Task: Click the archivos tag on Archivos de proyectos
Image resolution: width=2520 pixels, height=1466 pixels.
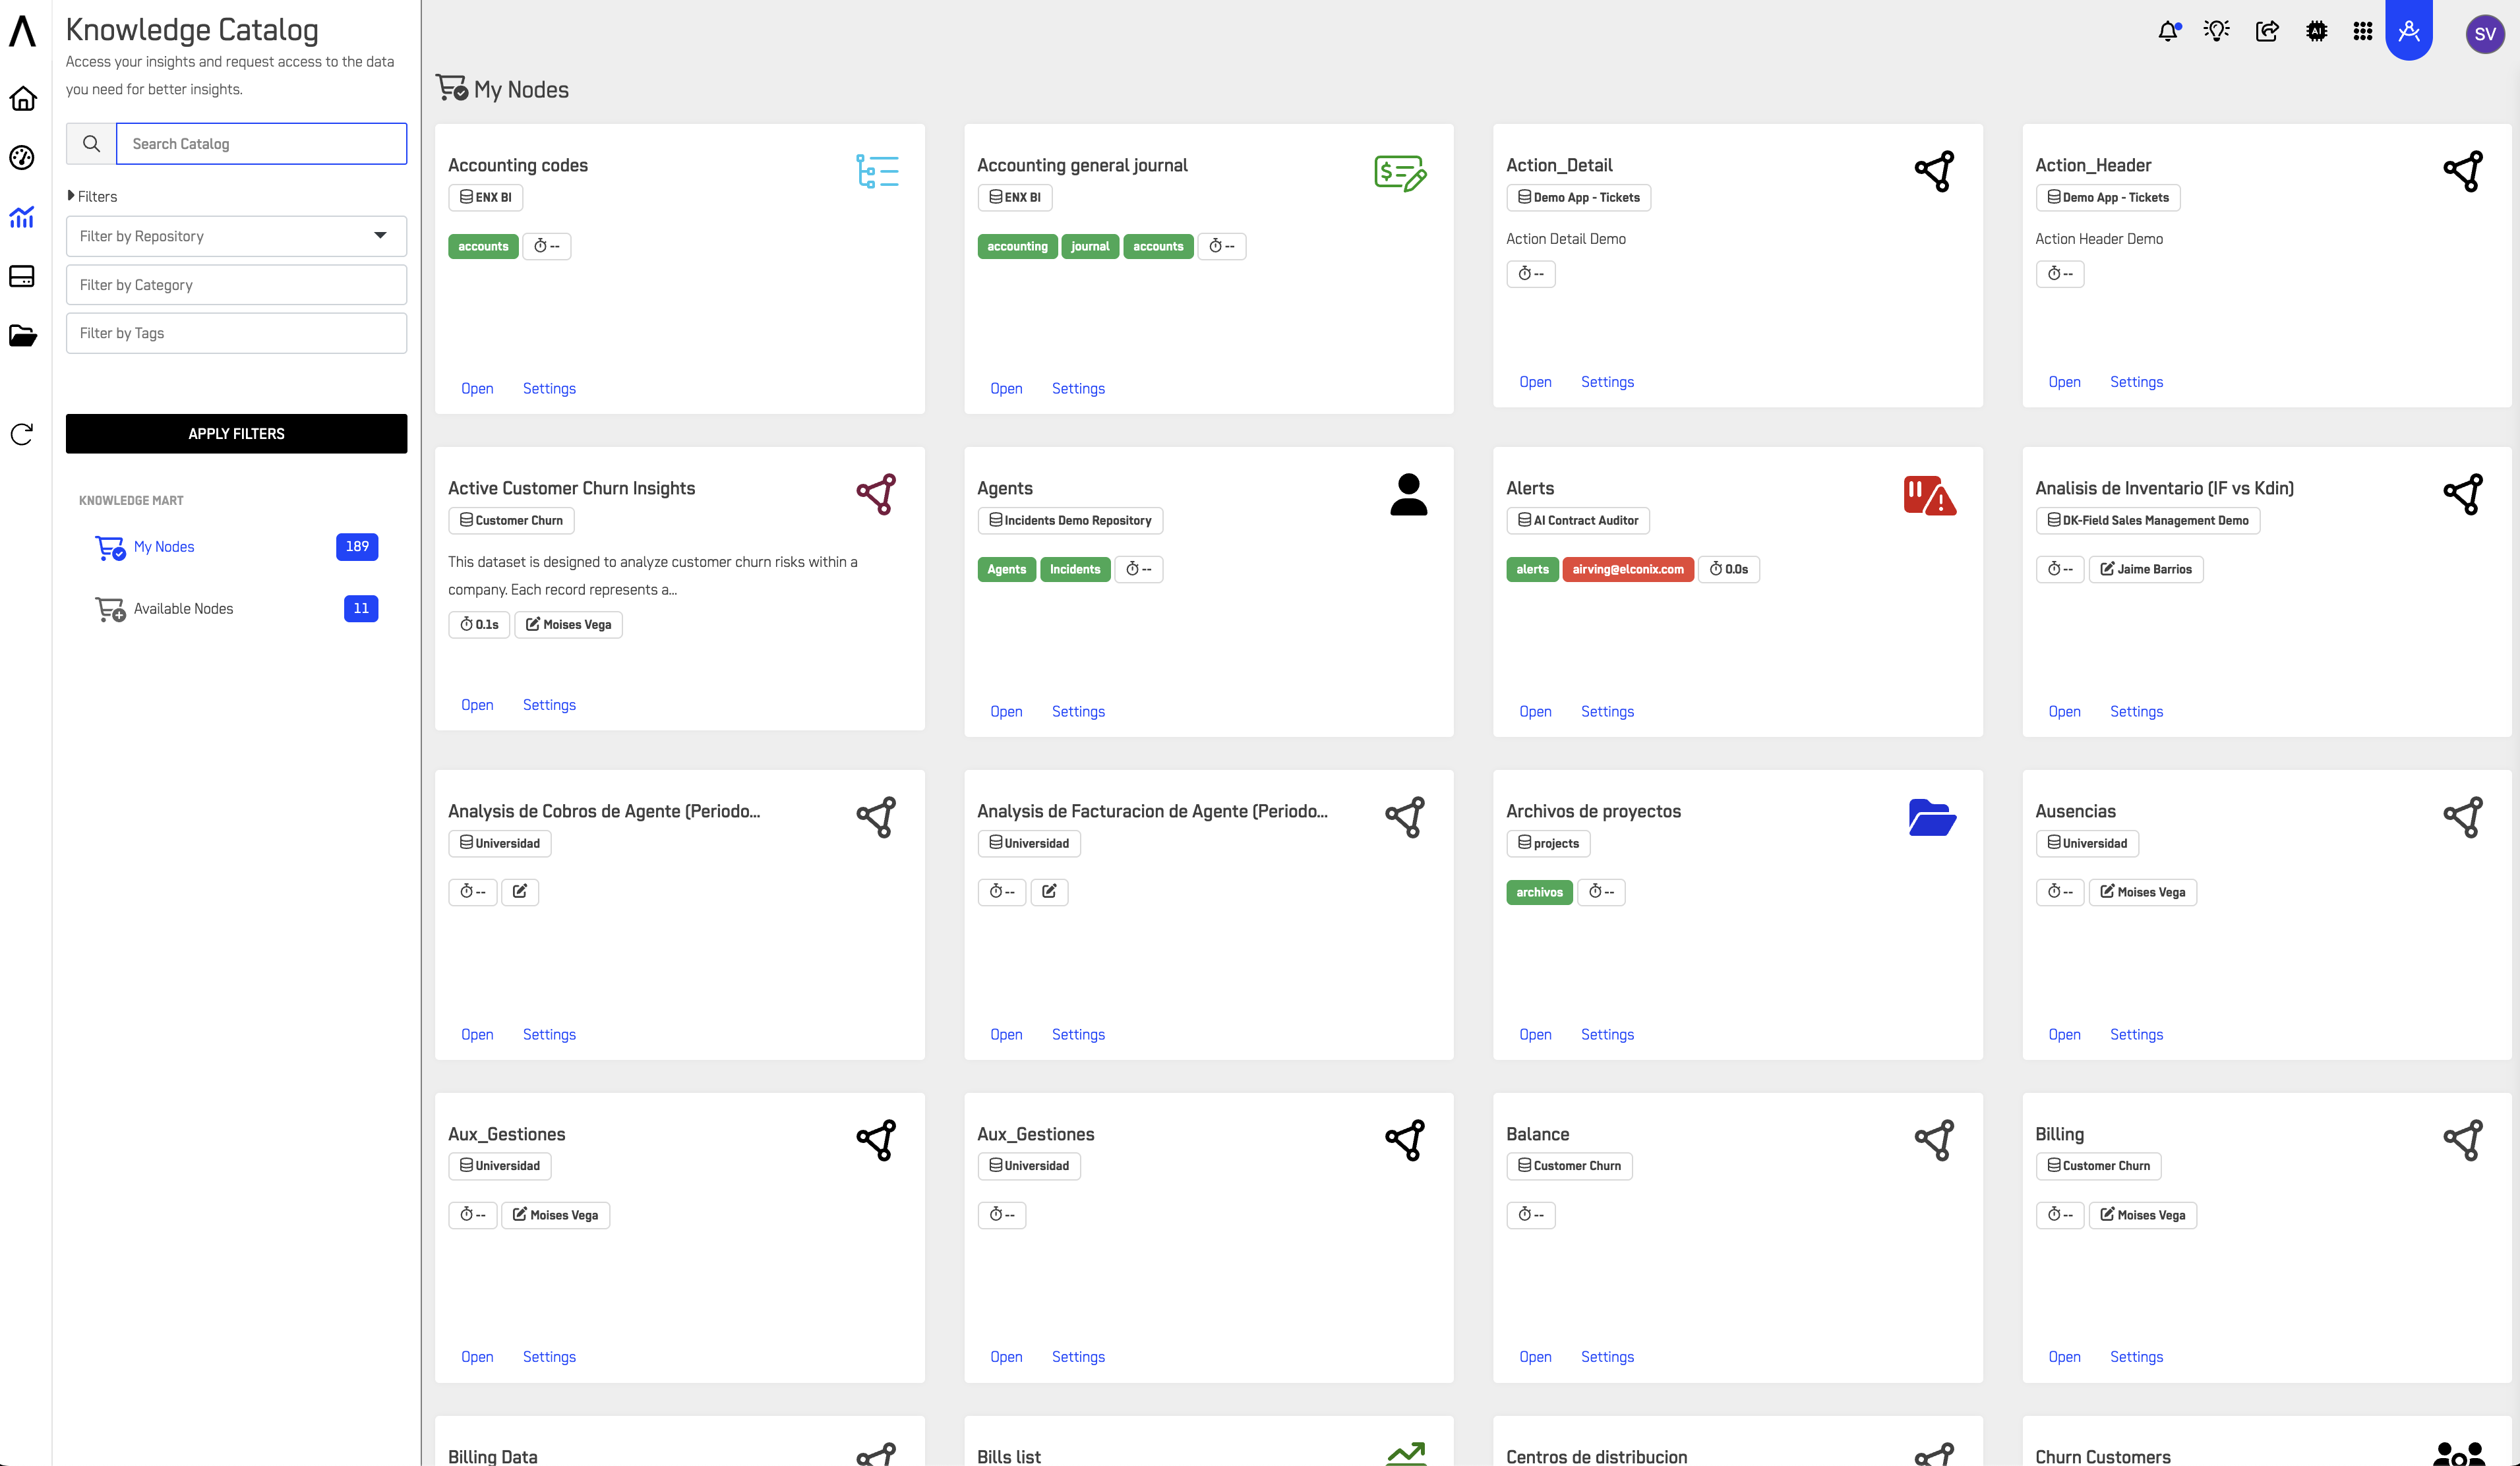Action: pyautogui.click(x=1539, y=892)
